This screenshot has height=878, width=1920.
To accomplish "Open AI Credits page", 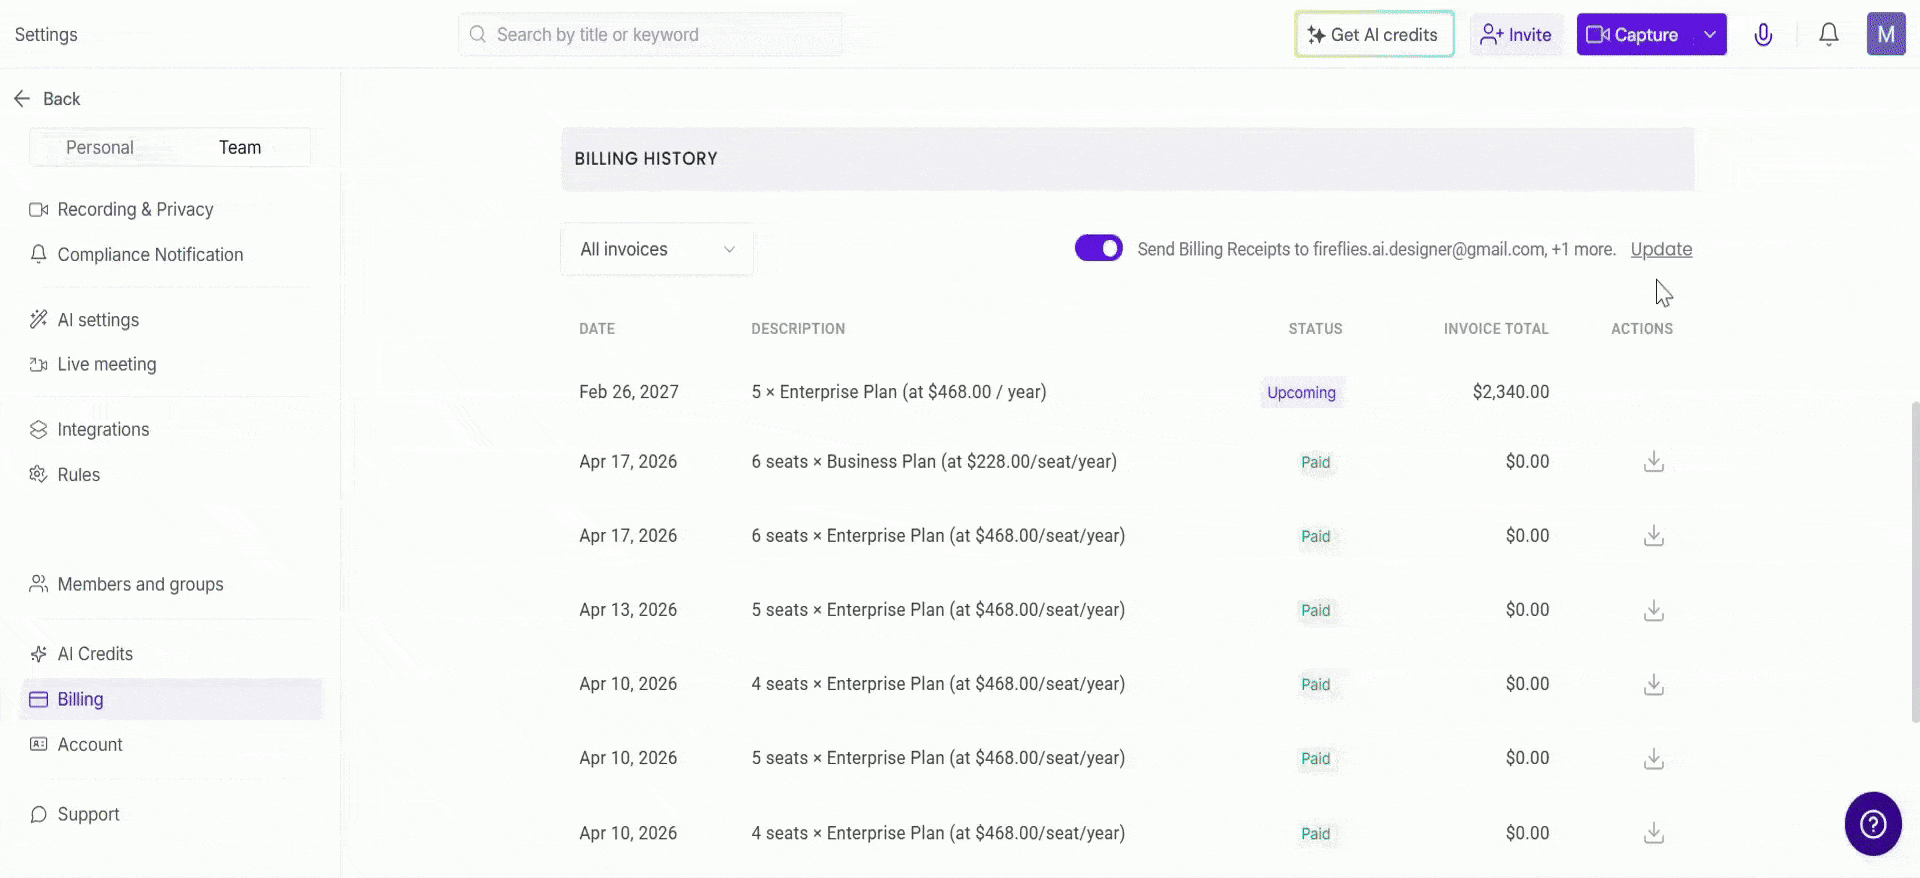I will 95,654.
